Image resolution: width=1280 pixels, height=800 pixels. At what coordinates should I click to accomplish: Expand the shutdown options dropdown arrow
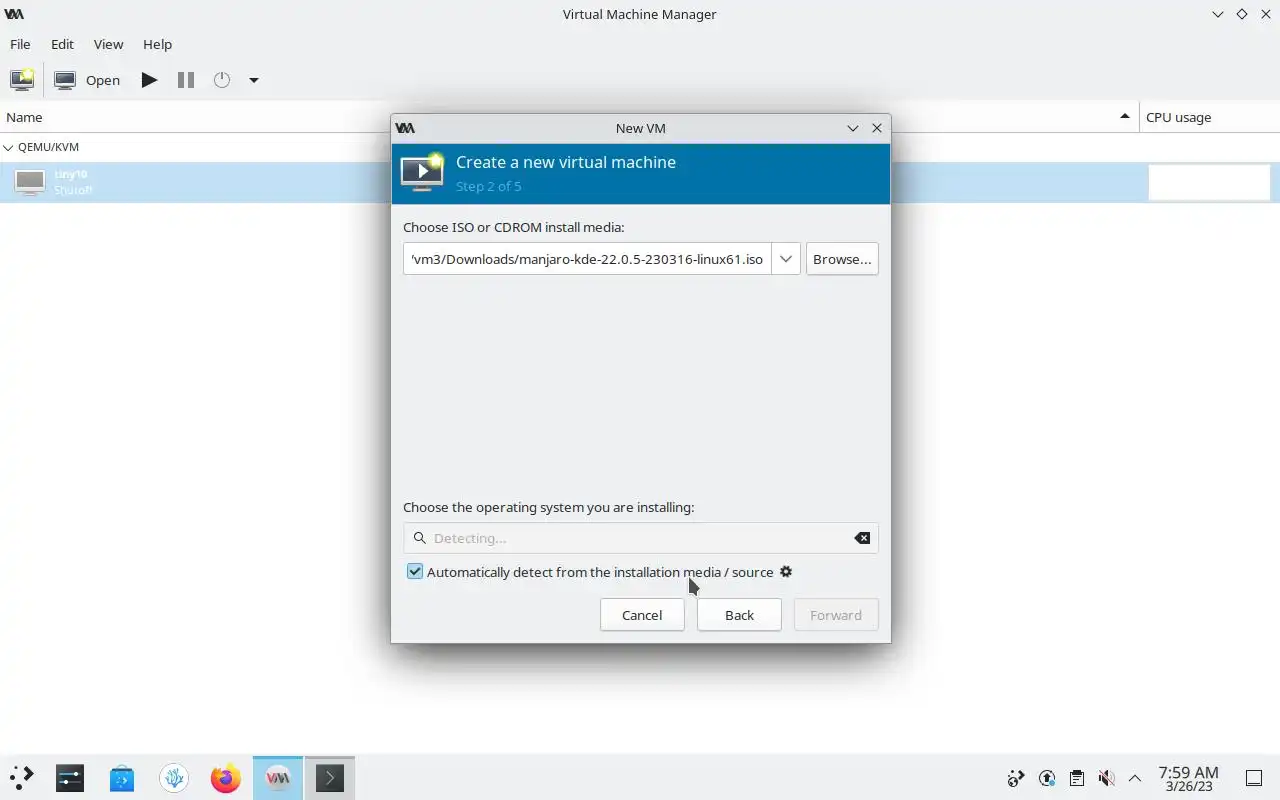coord(254,80)
